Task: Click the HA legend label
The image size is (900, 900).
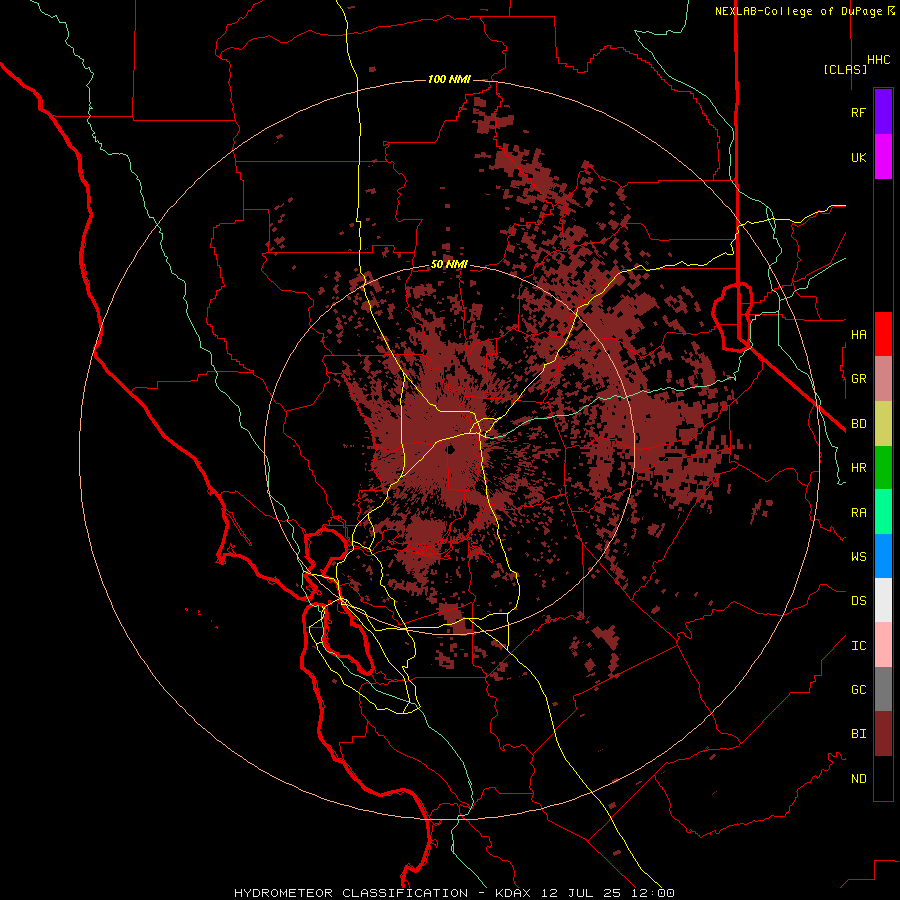Action: pos(858,334)
